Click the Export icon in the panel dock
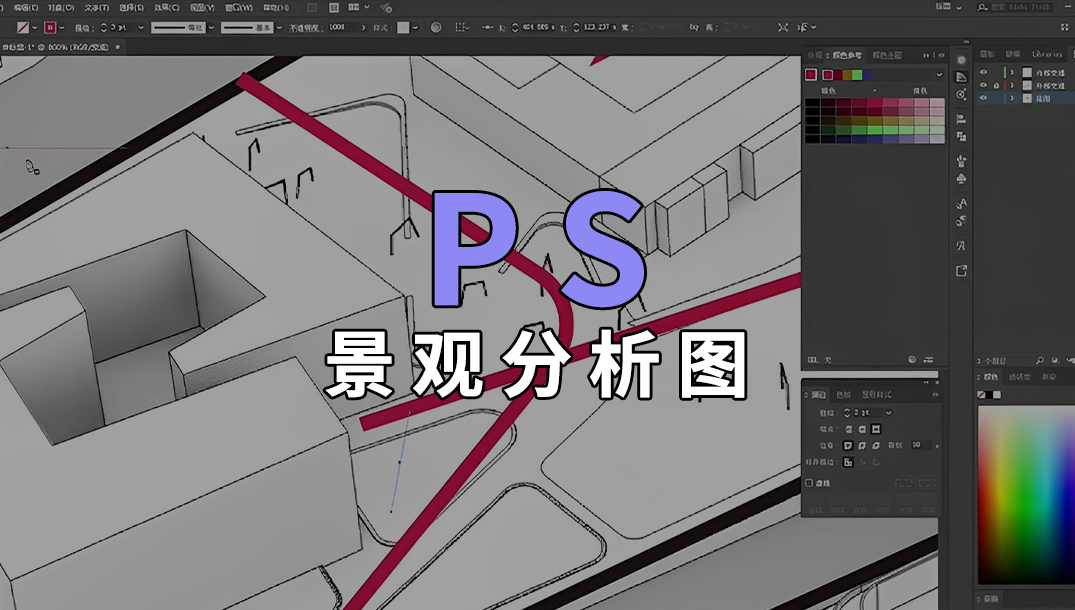Image resolution: width=1075 pixels, height=610 pixels. tap(961, 271)
